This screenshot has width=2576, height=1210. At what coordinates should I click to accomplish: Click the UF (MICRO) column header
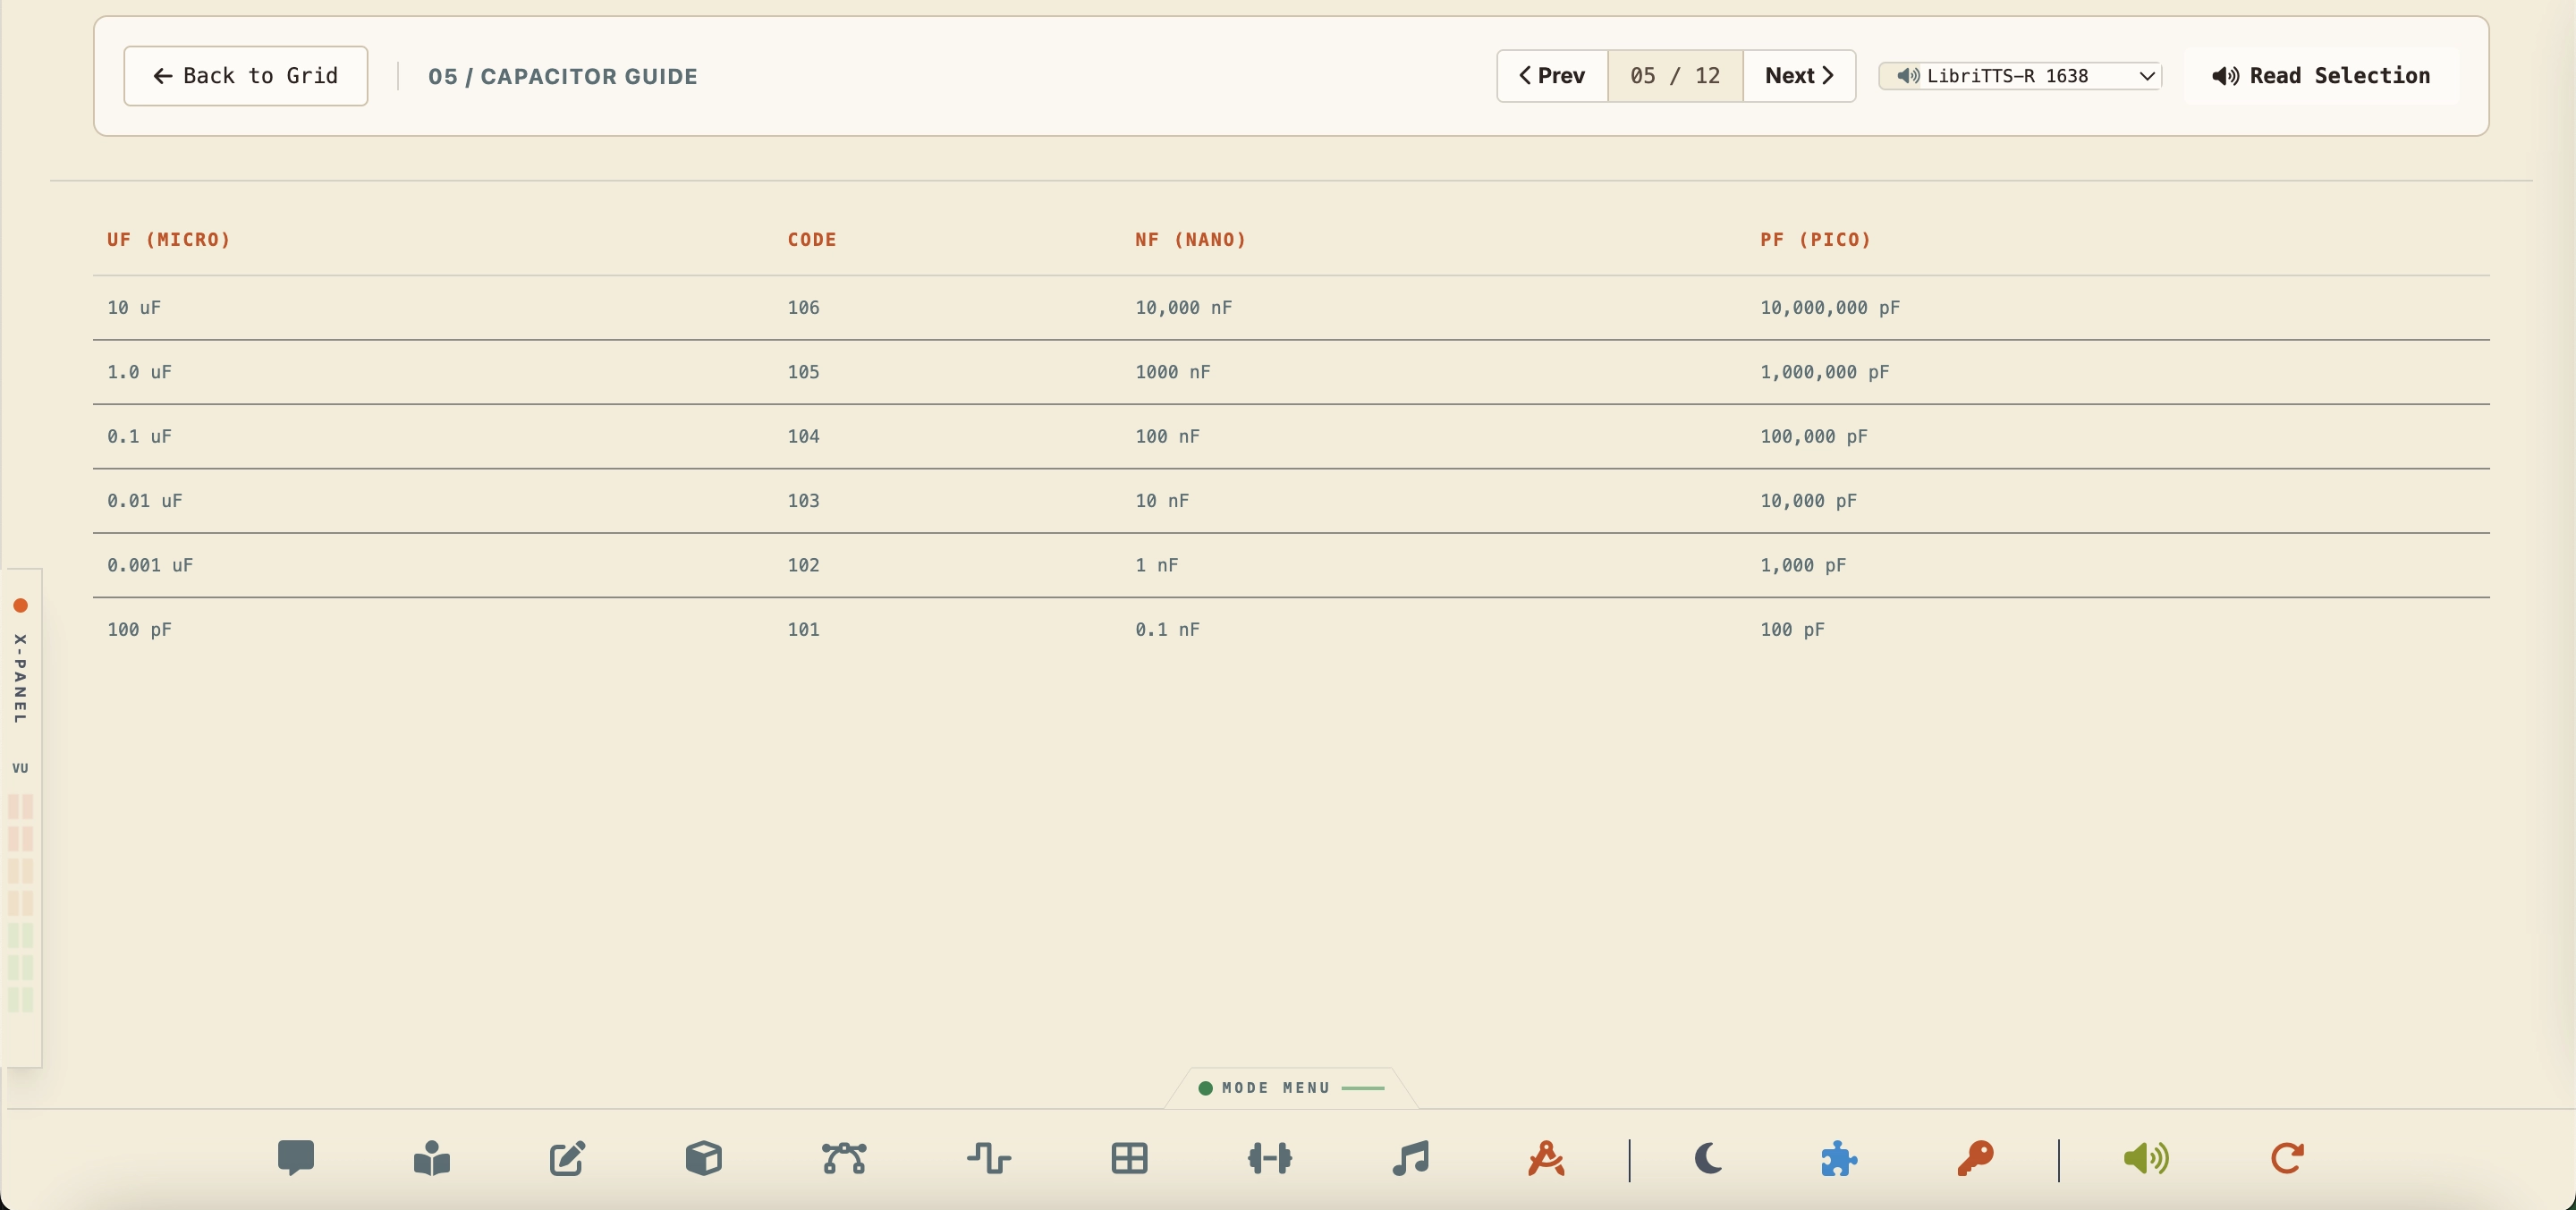point(169,240)
